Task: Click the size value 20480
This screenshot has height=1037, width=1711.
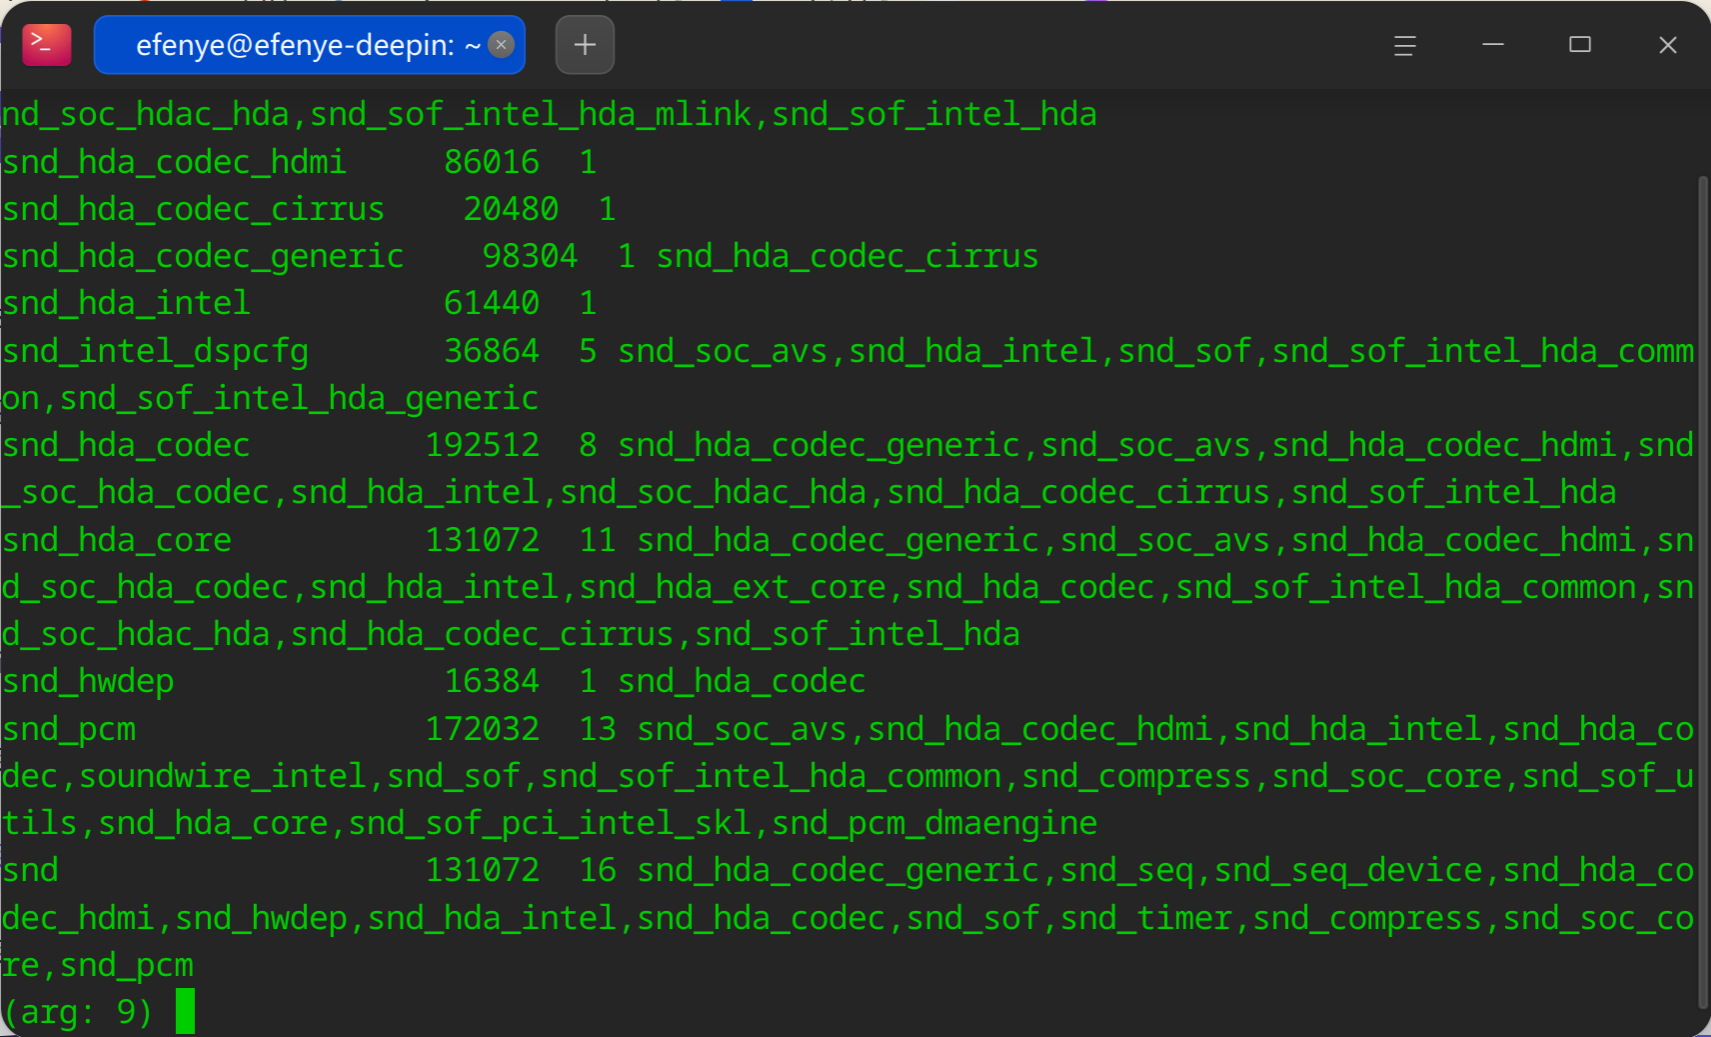Action: (x=511, y=209)
